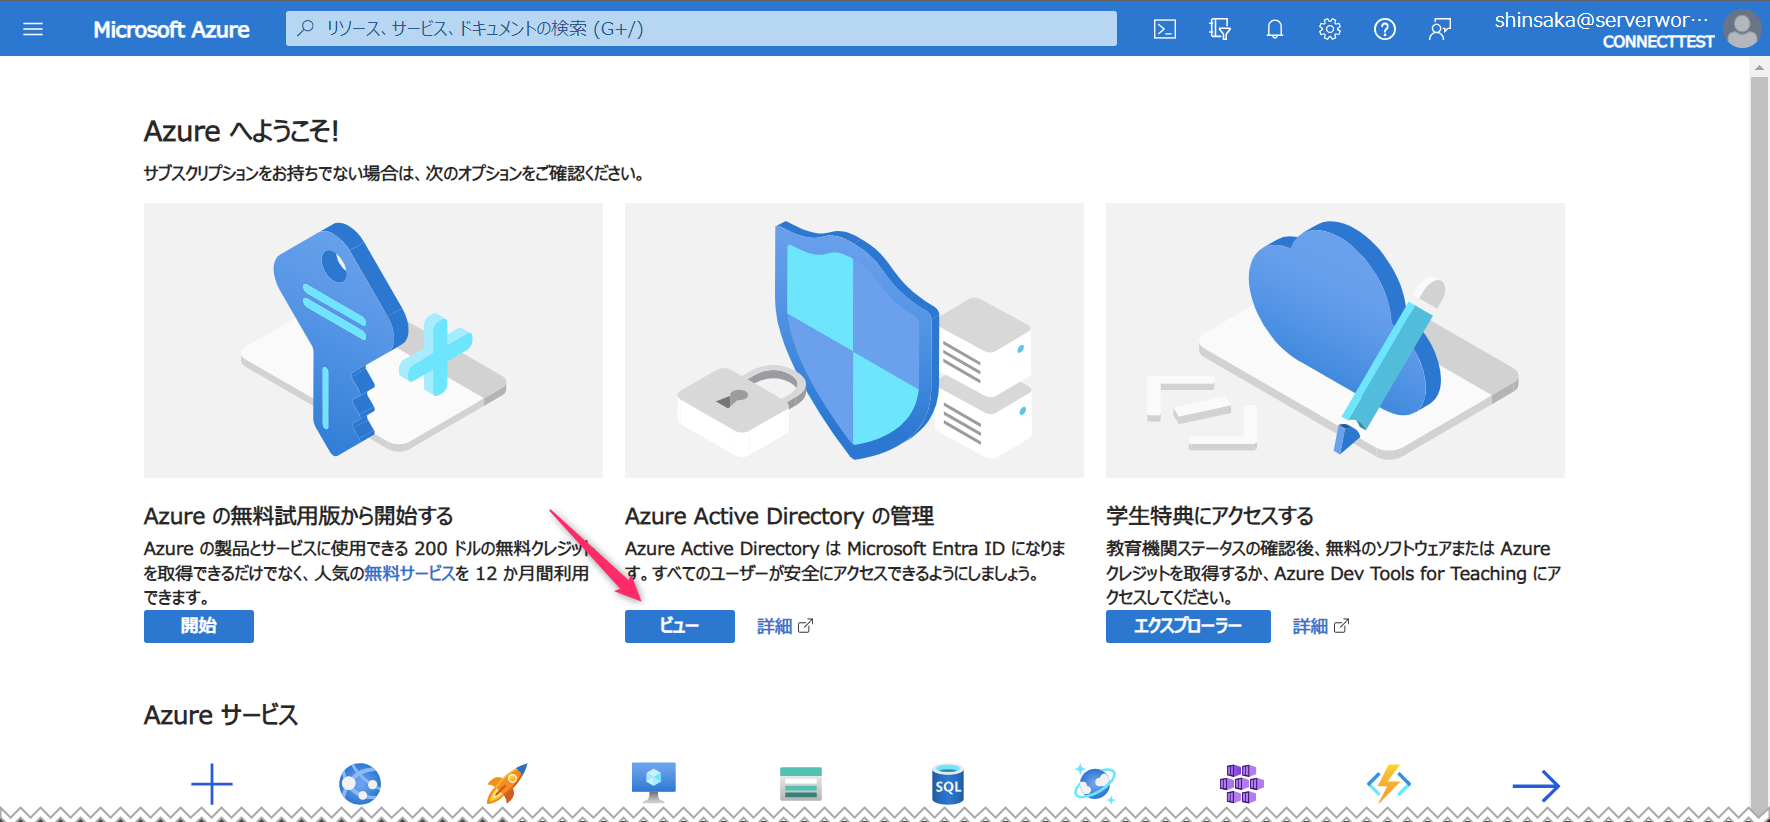Open the Function App lightning icon
The height and width of the screenshot is (822, 1770).
coord(1389,784)
